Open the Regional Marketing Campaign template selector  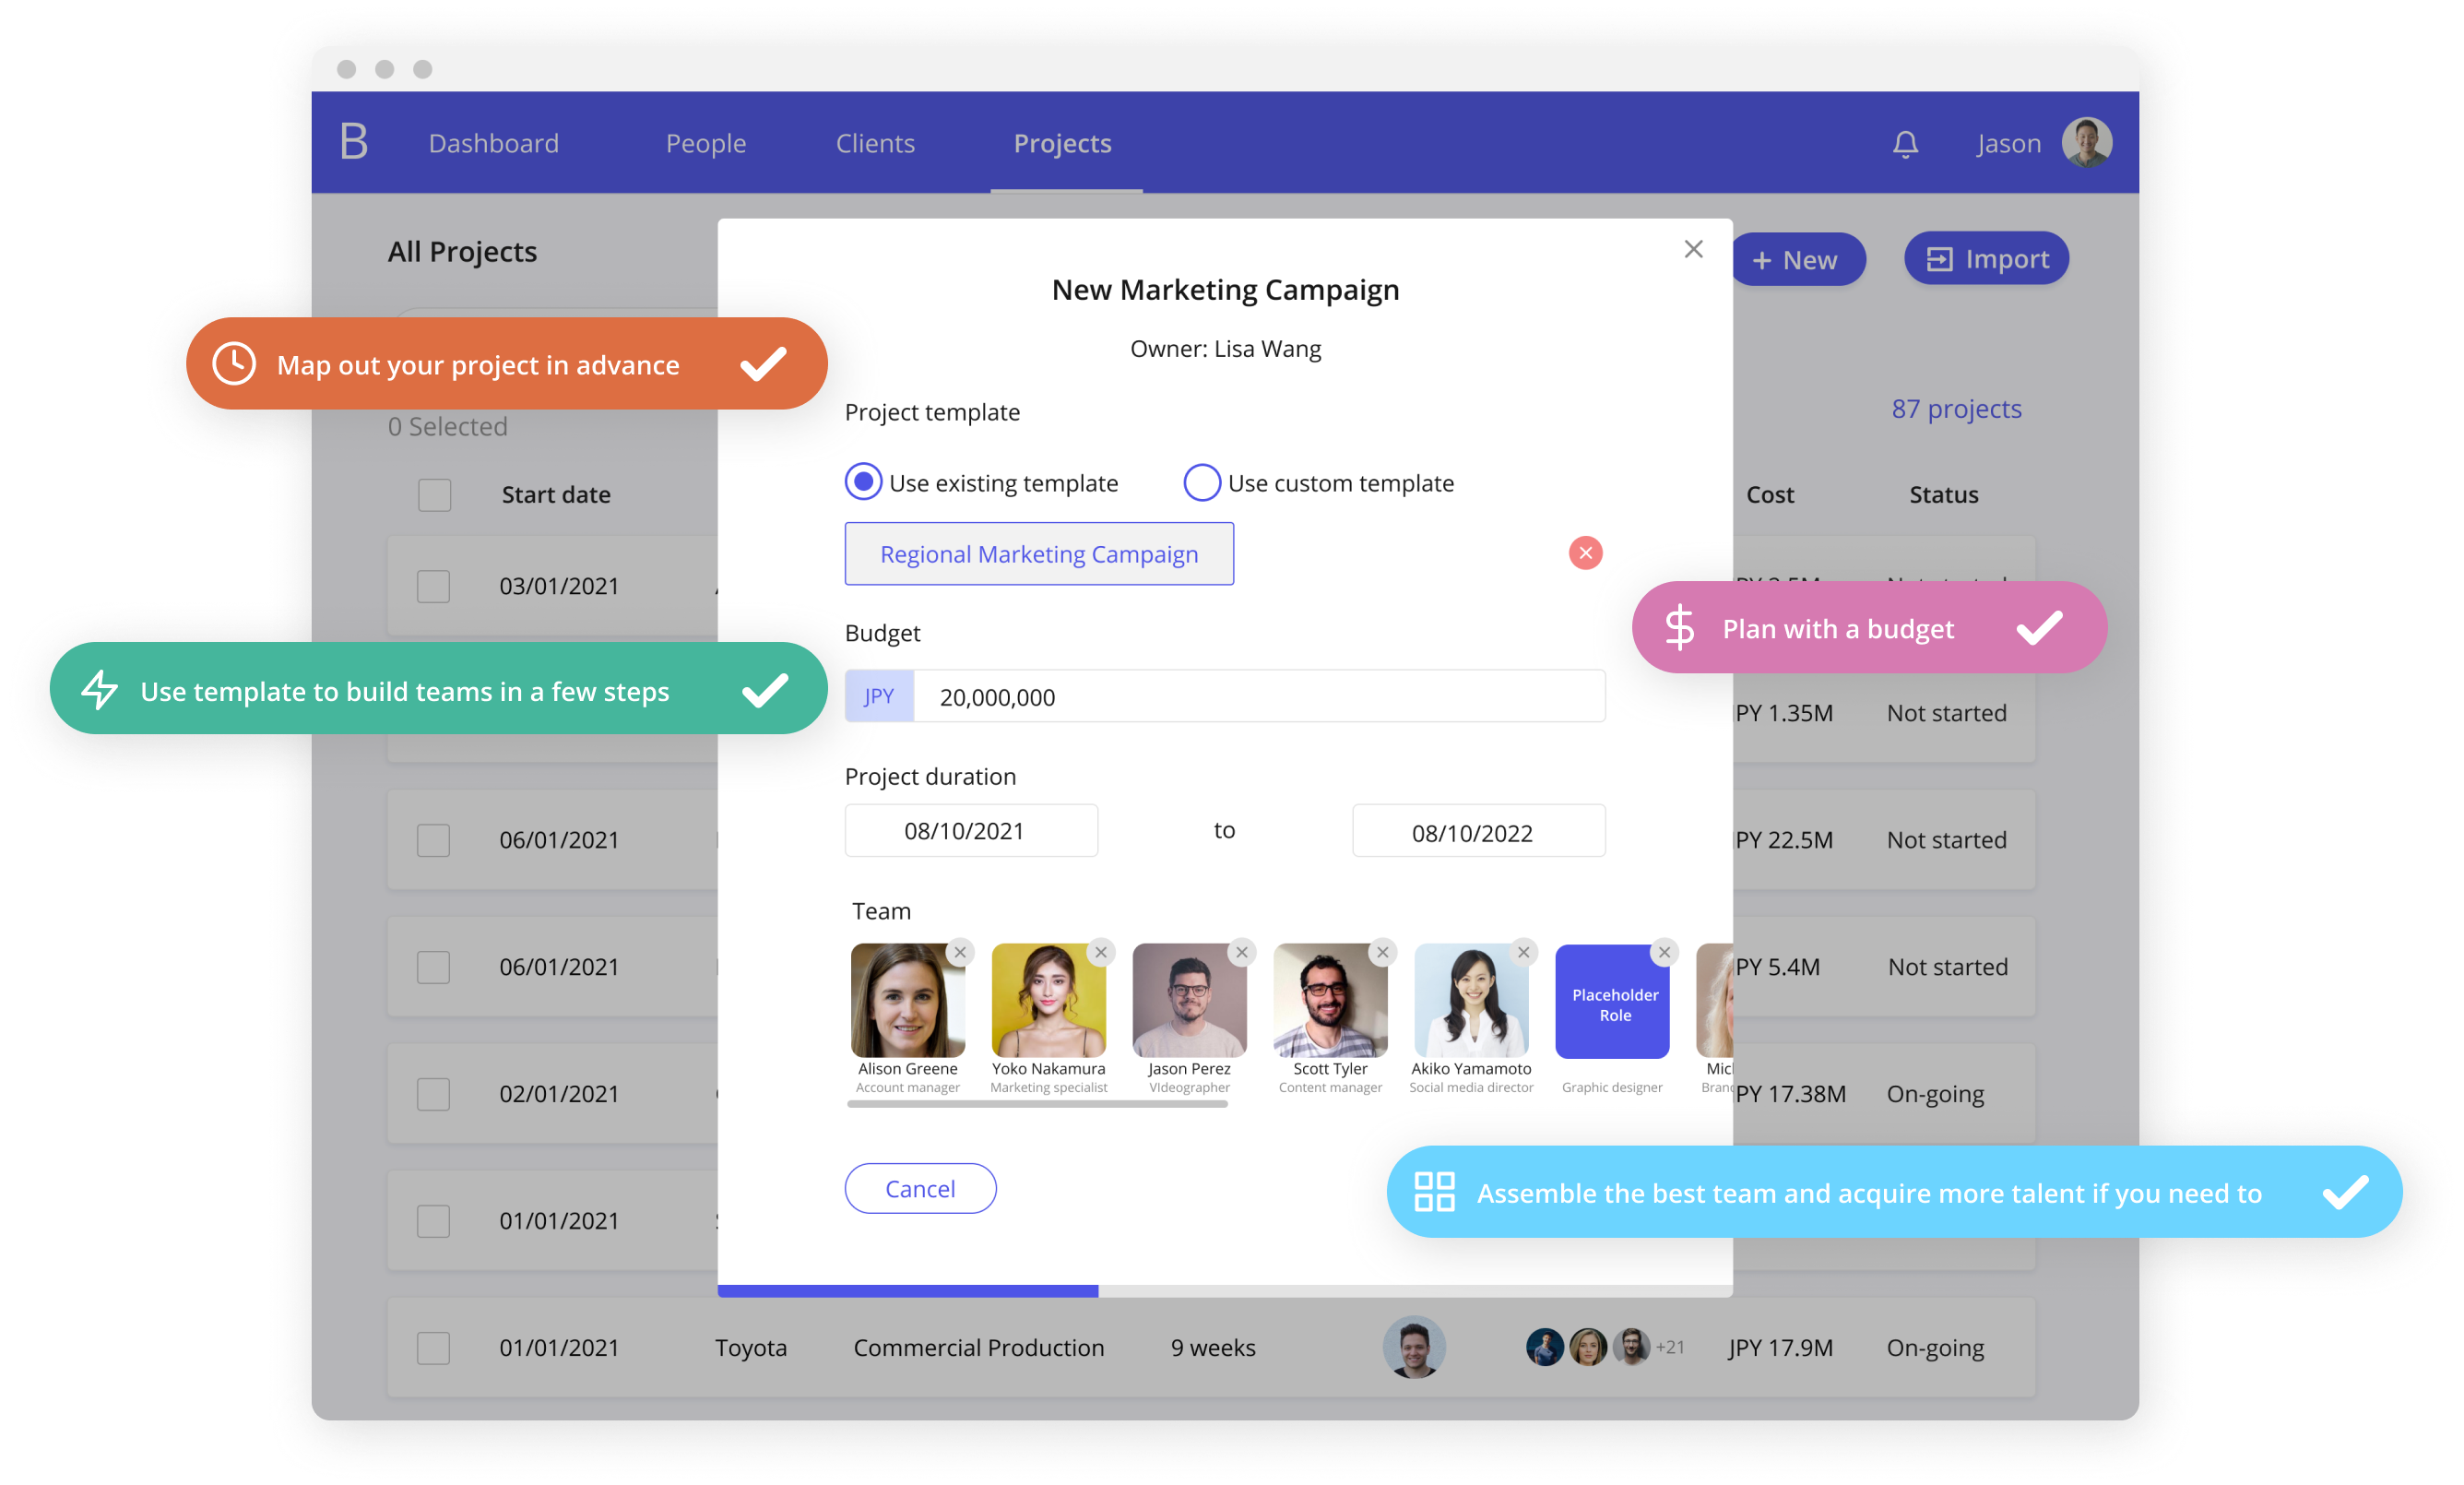tap(1039, 554)
